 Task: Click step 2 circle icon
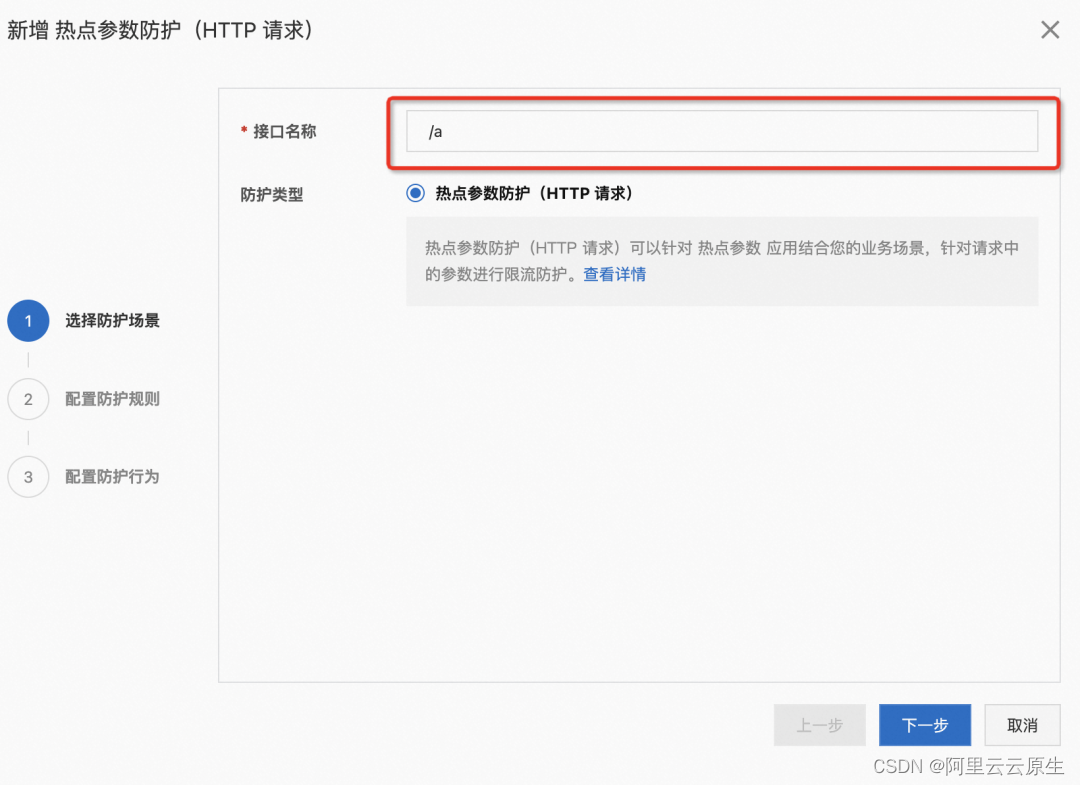(27, 399)
